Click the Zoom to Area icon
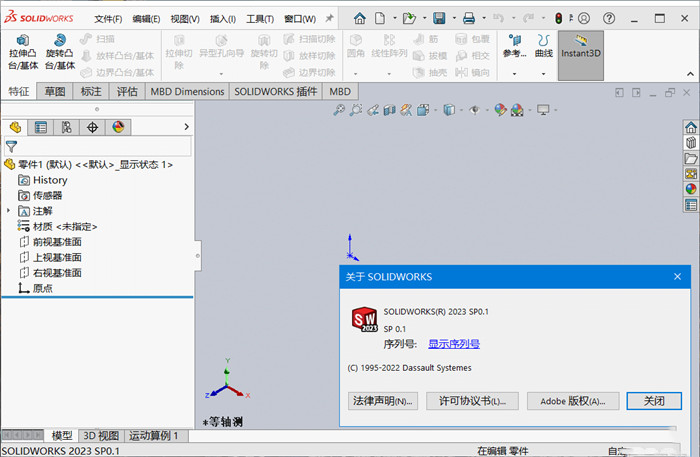The image size is (700, 457). pos(356,110)
